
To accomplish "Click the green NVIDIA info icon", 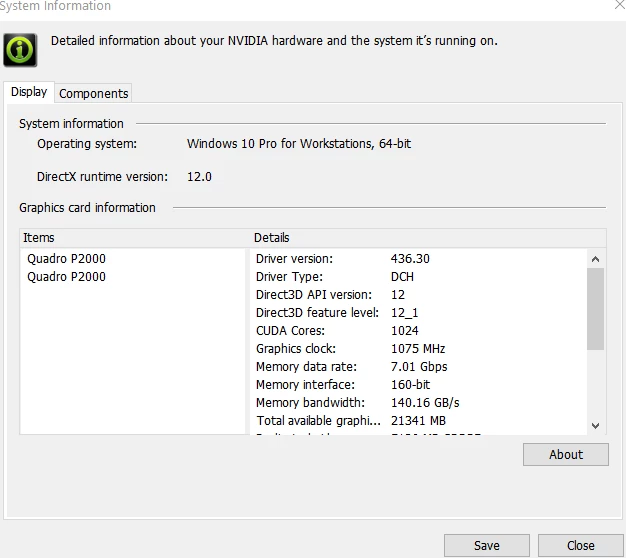I will click(x=20, y=50).
